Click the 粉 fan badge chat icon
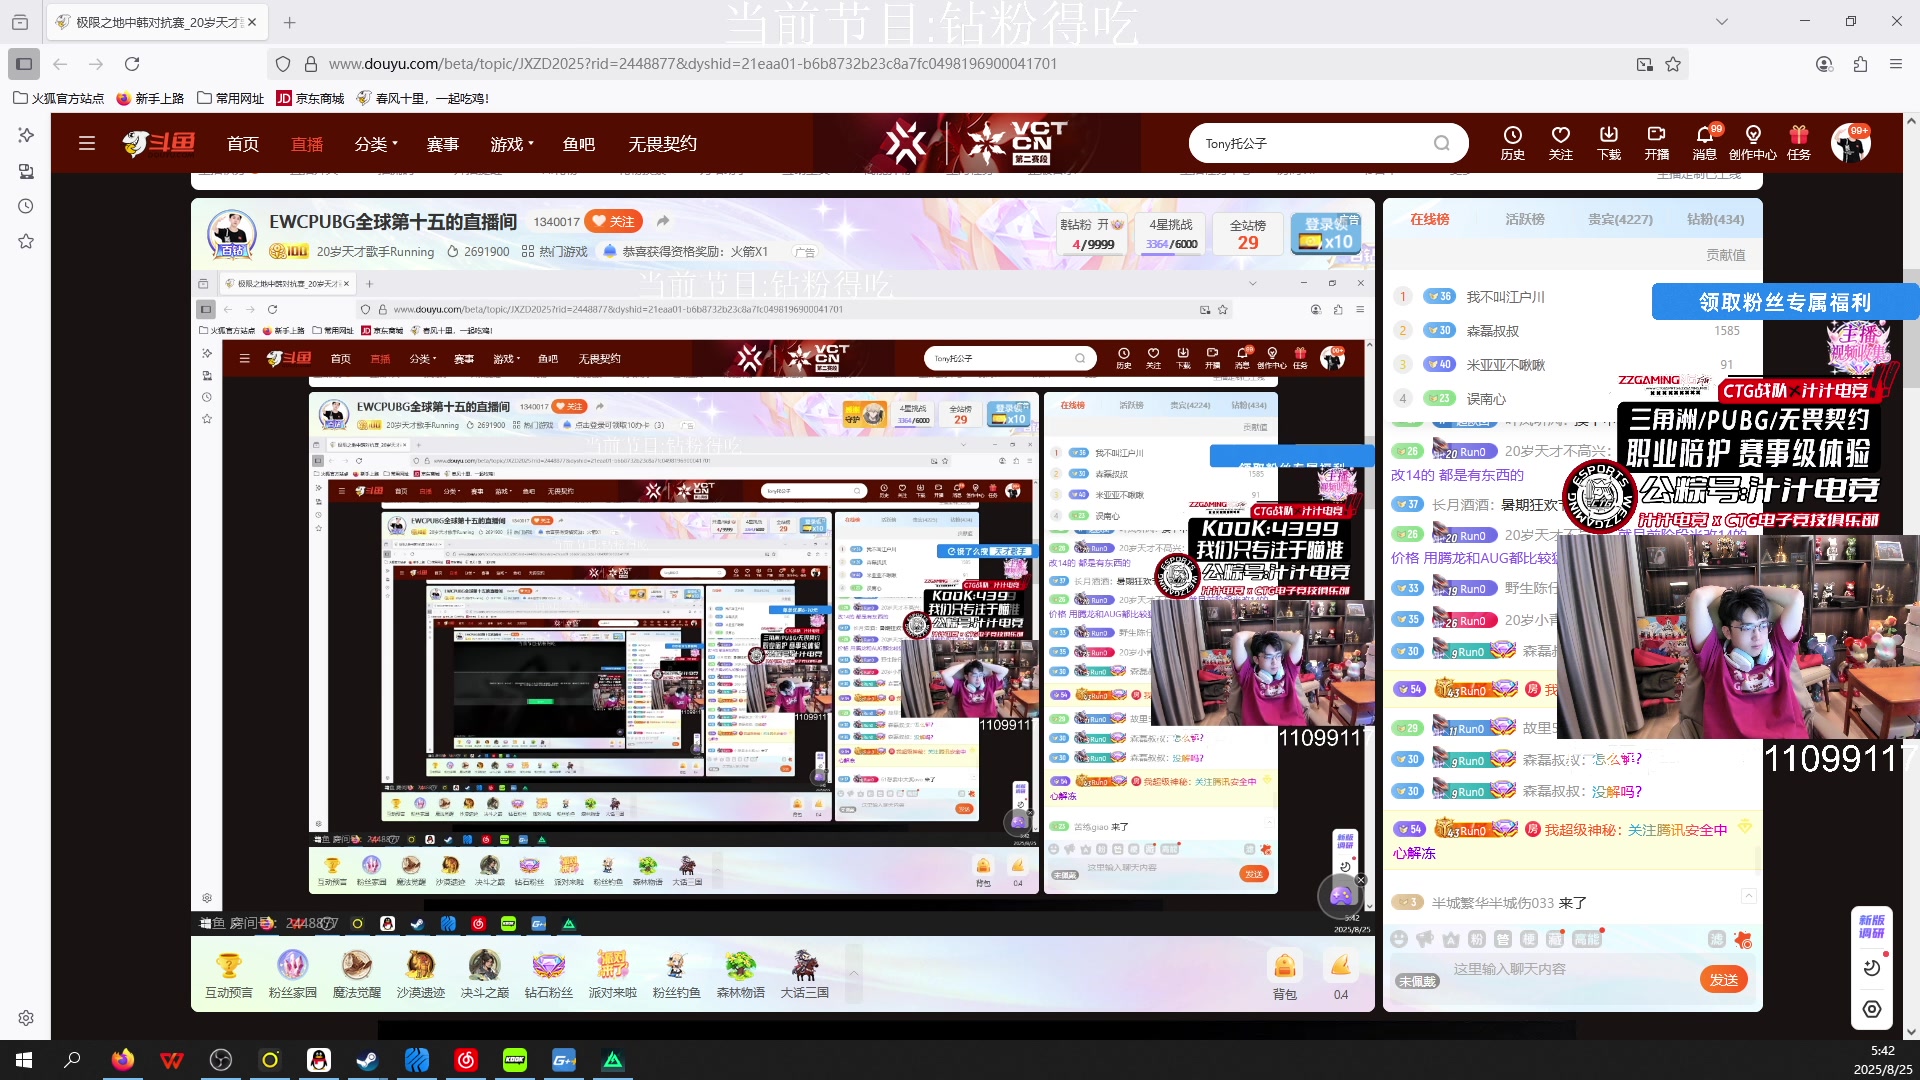 [1477, 939]
